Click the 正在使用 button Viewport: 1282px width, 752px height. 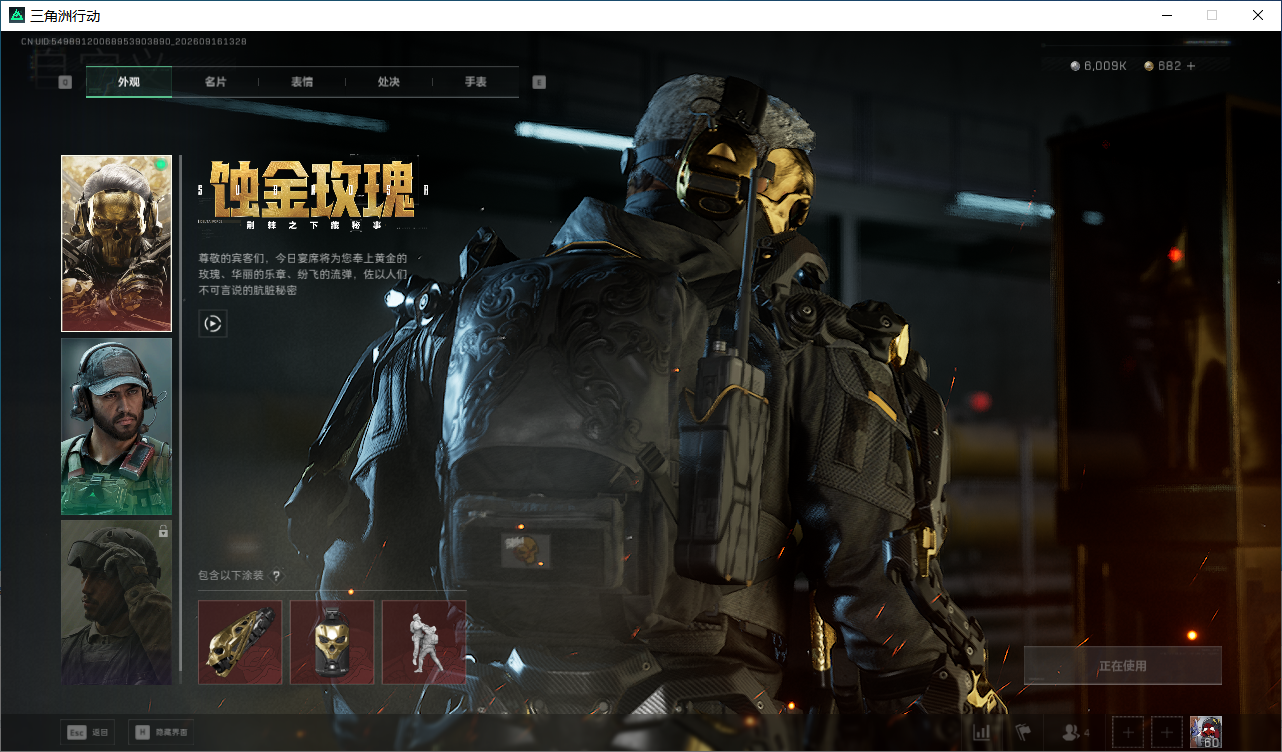(x=1123, y=666)
